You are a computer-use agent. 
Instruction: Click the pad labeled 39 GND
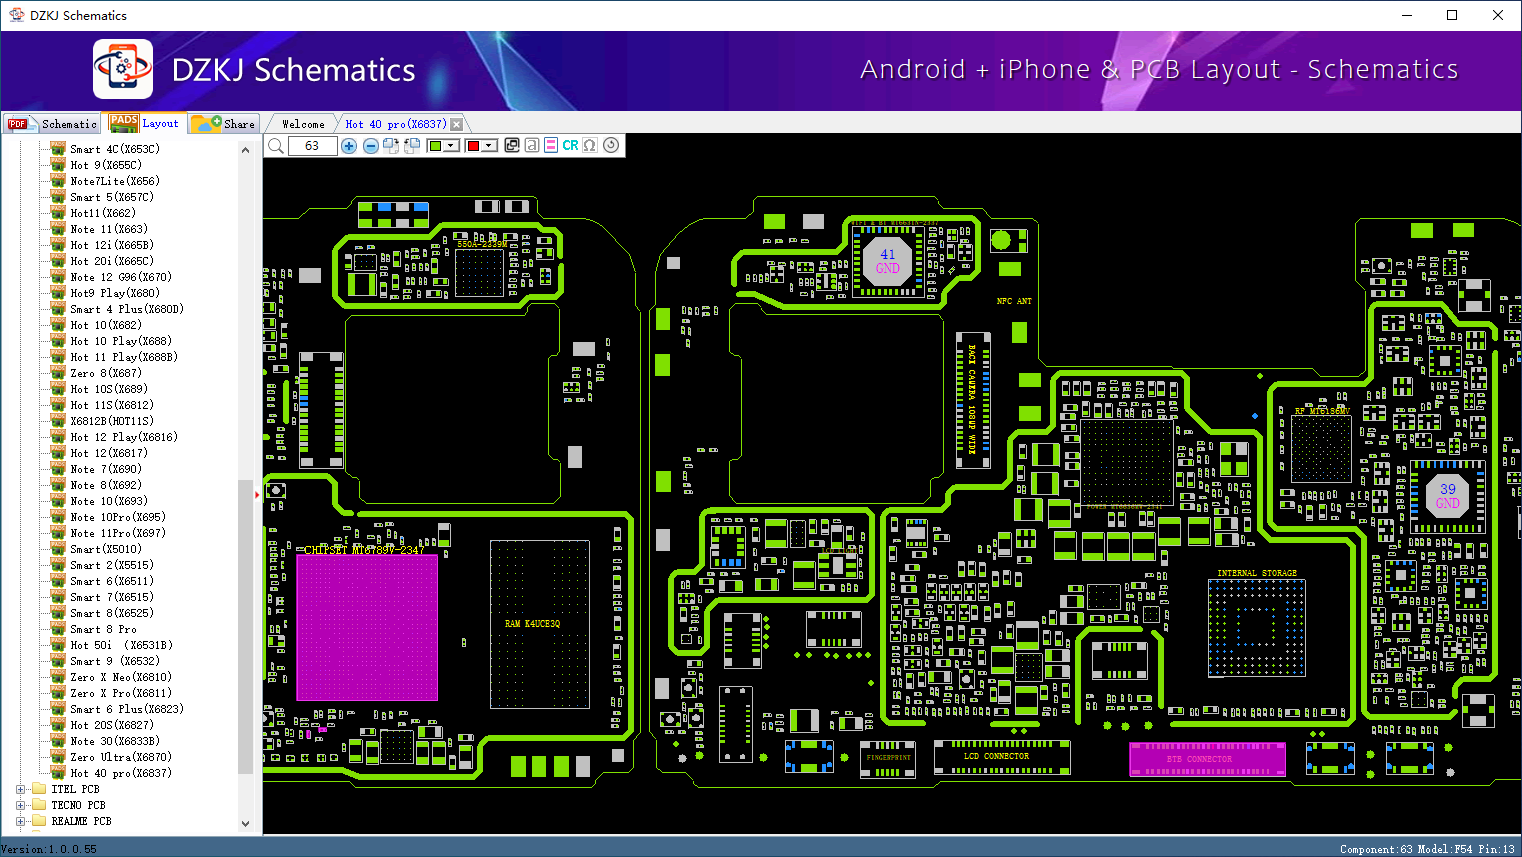tap(1448, 496)
